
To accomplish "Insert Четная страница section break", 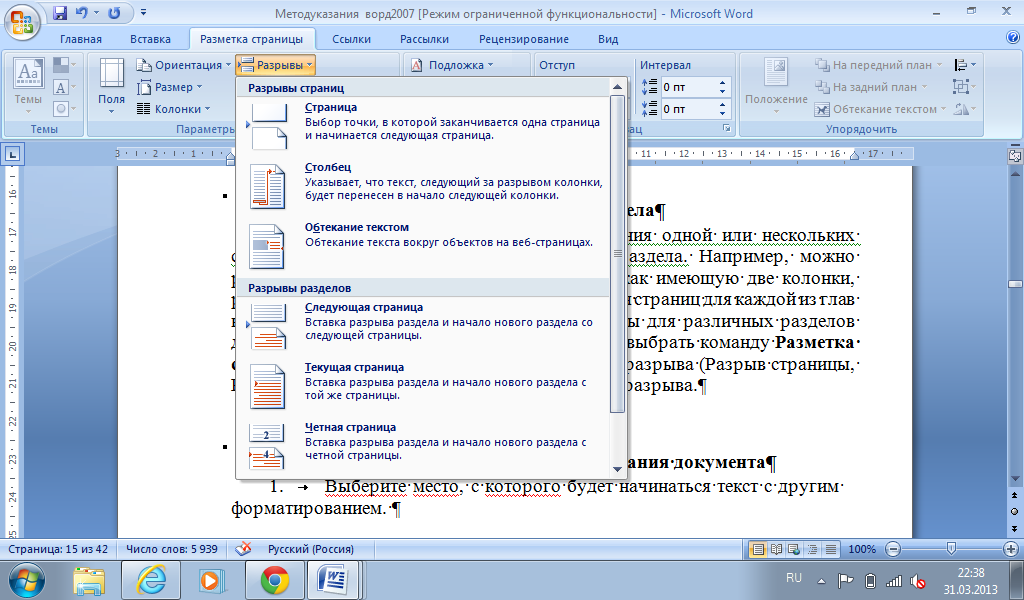I will tap(423, 447).
